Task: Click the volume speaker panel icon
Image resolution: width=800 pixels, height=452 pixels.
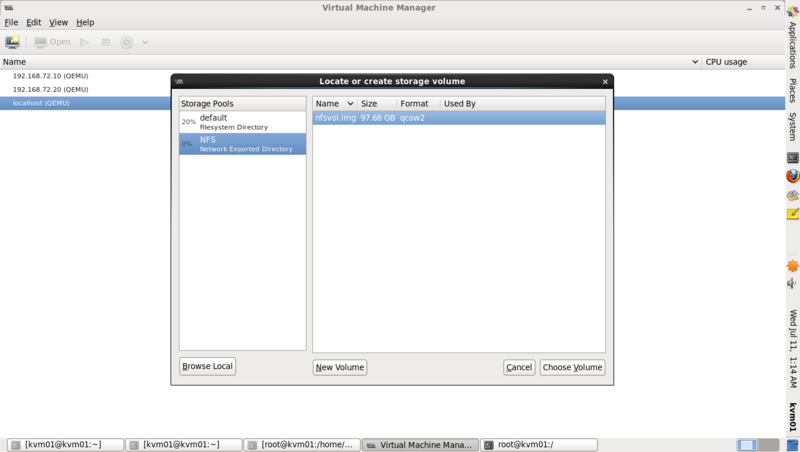Action: [792, 283]
